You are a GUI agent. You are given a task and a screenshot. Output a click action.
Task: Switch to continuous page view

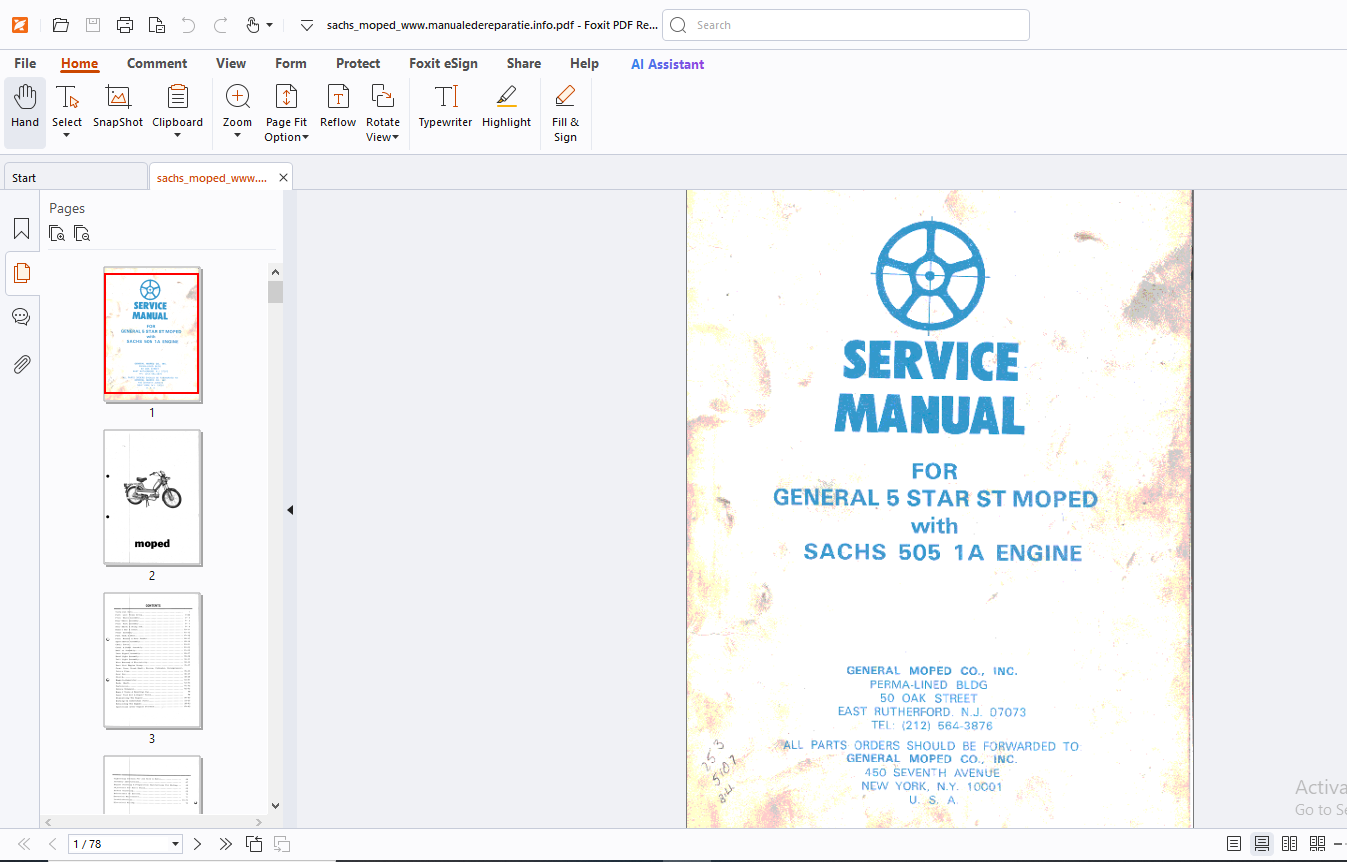pyautogui.click(x=1262, y=844)
